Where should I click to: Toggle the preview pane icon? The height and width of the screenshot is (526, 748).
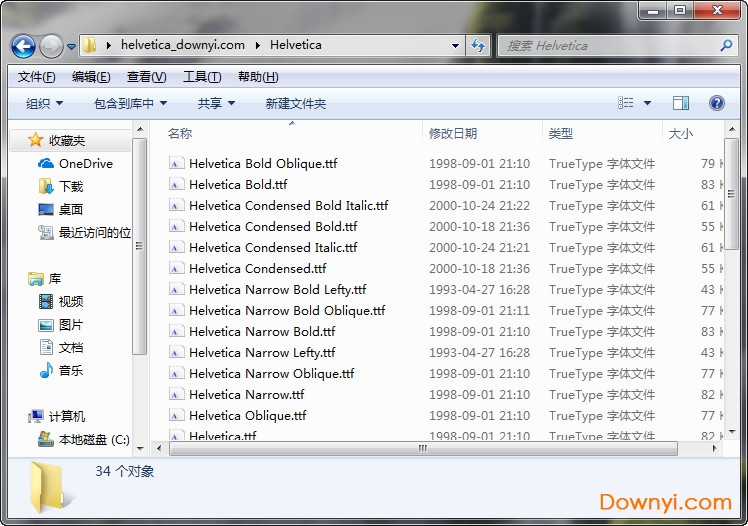coord(681,103)
